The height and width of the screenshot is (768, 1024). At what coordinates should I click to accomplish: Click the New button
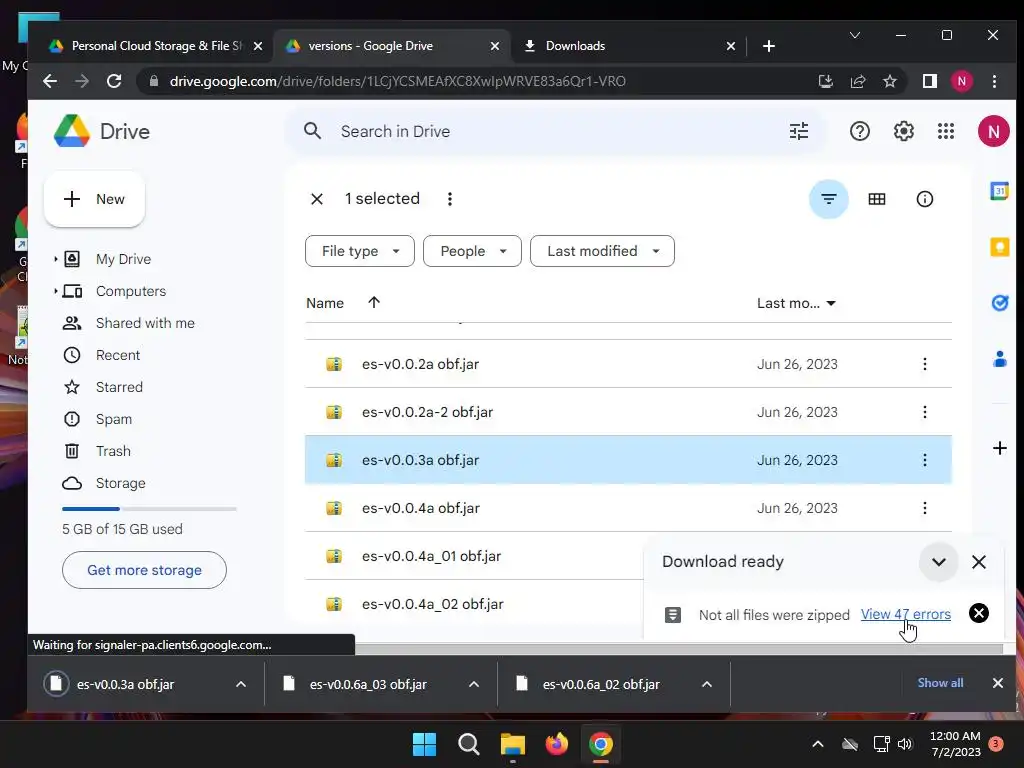pos(95,199)
